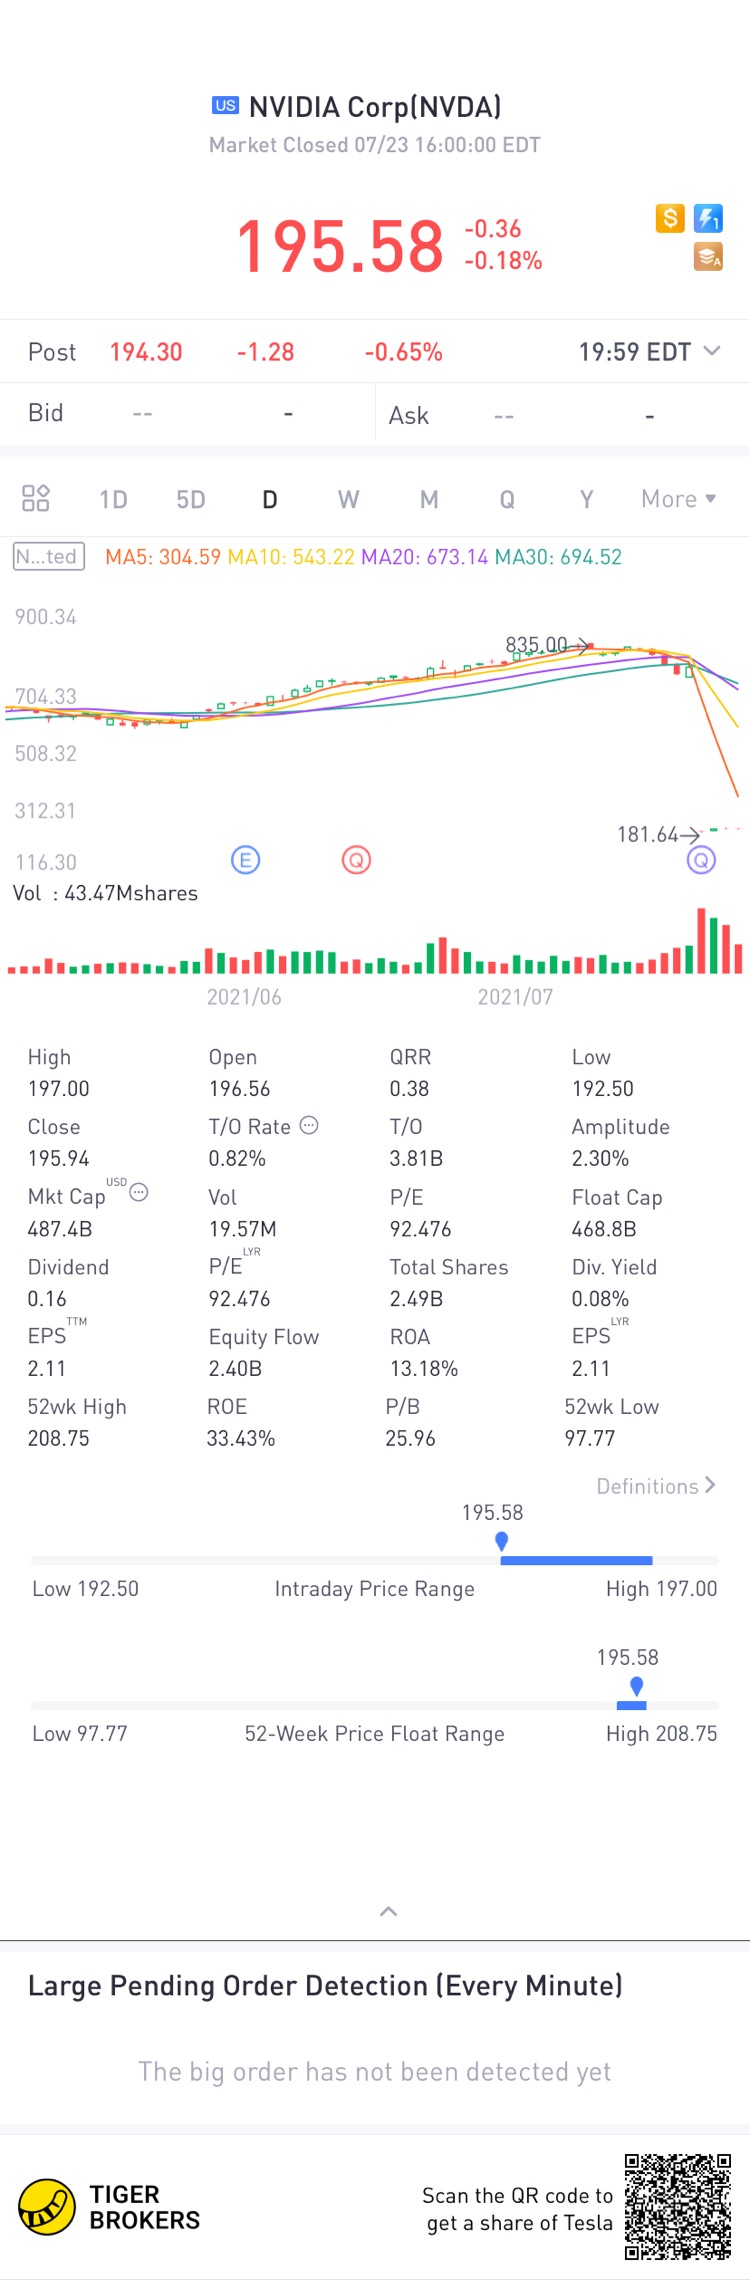Tap the red Q marker on chart
This screenshot has height=2280, width=750.
point(356,860)
